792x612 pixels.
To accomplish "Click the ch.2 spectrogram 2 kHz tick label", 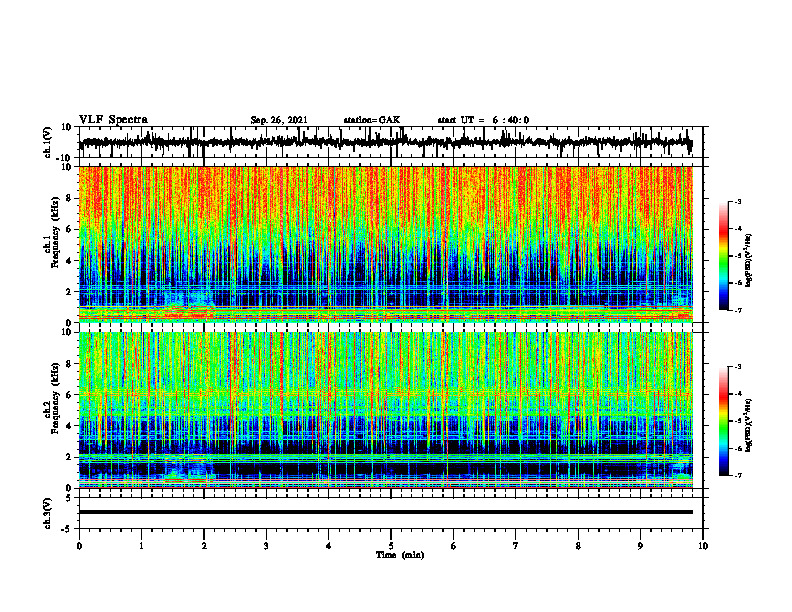I will (70, 457).
